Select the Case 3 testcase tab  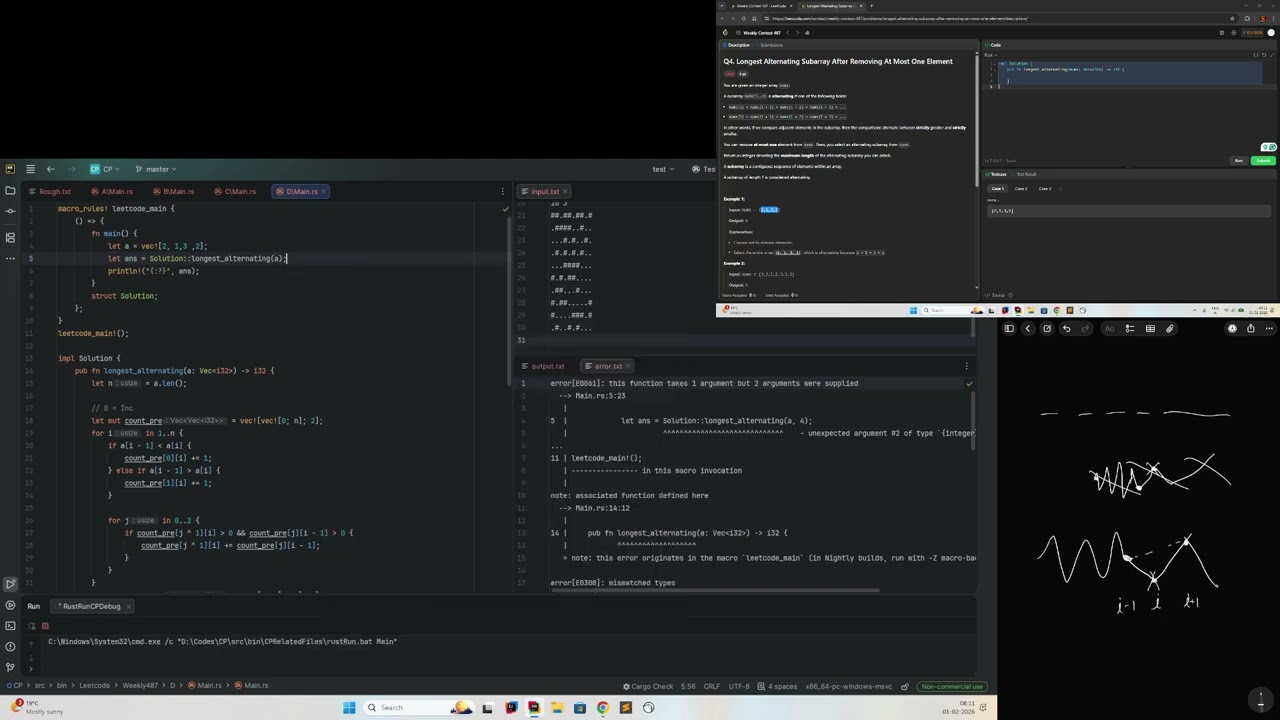[x=1045, y=189]
